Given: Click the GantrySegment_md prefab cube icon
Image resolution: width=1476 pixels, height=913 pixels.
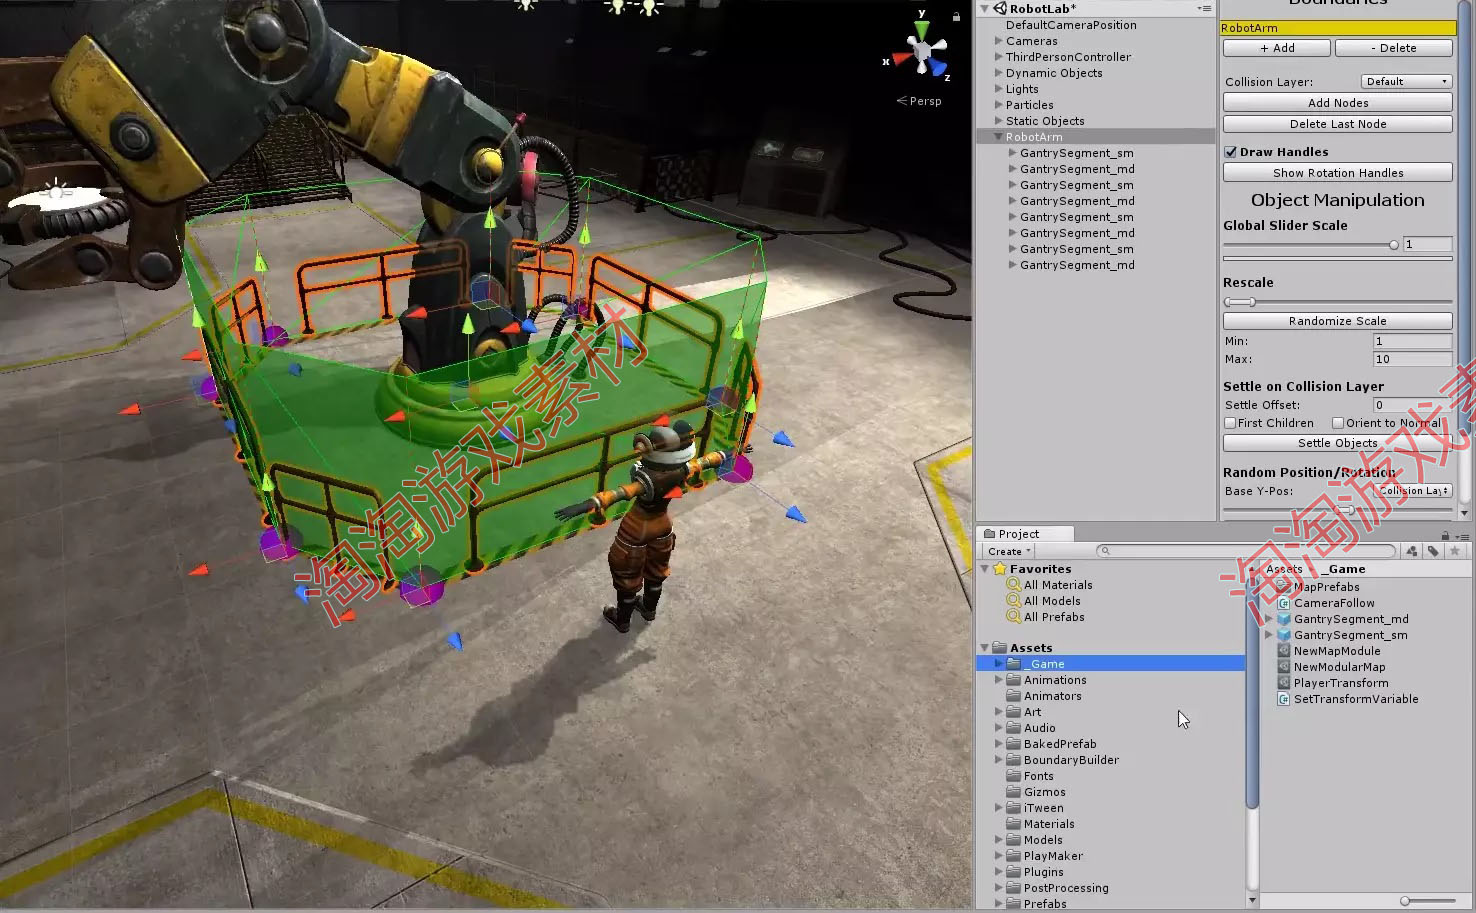Looking at the screenshot, I should (1284, 619).
